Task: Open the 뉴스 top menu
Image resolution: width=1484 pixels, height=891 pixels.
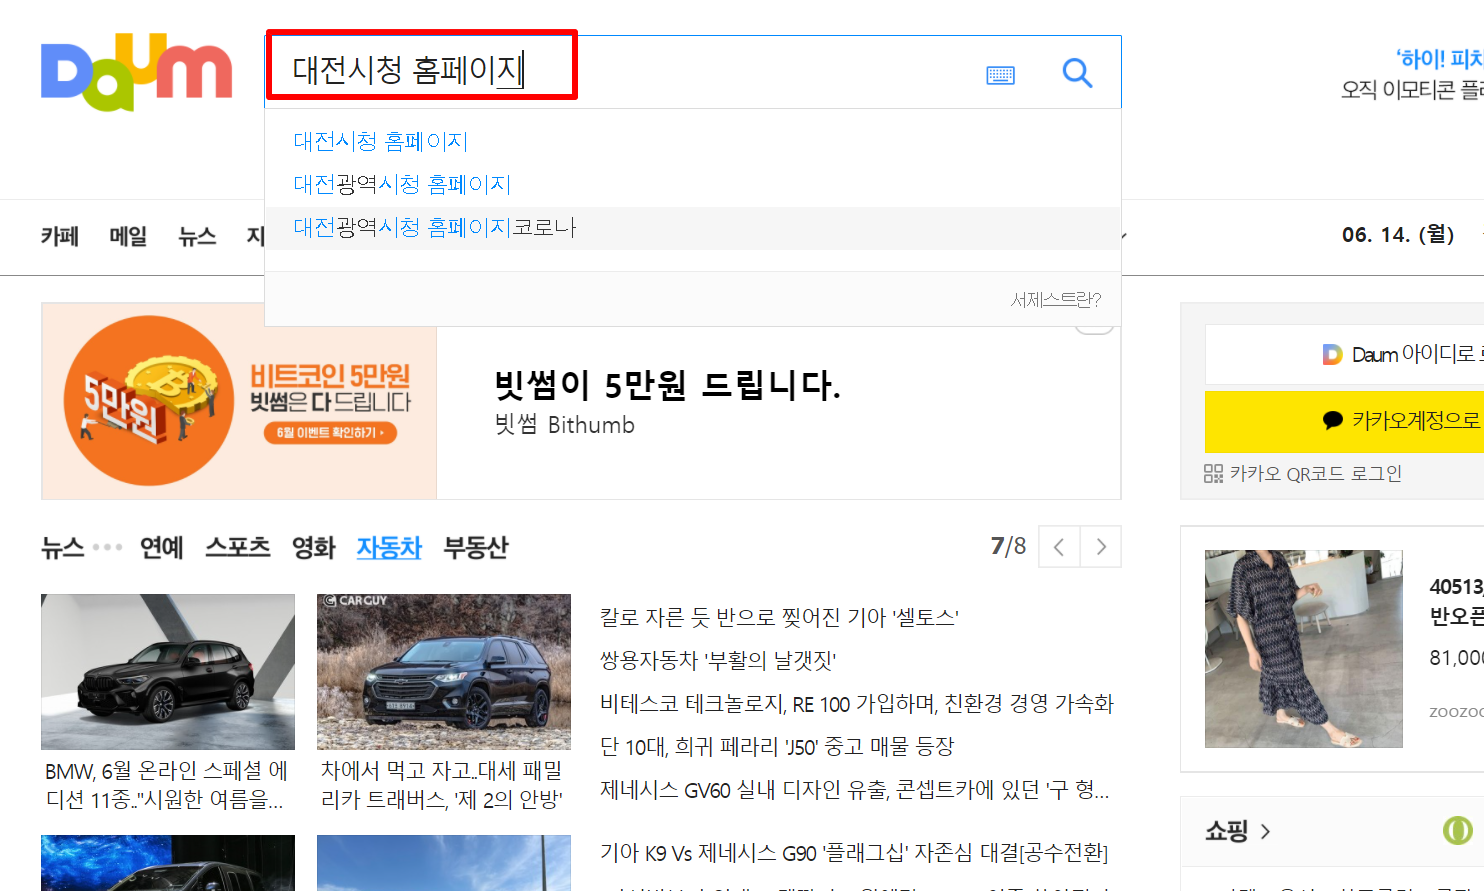Action: [x=197, y=236]
